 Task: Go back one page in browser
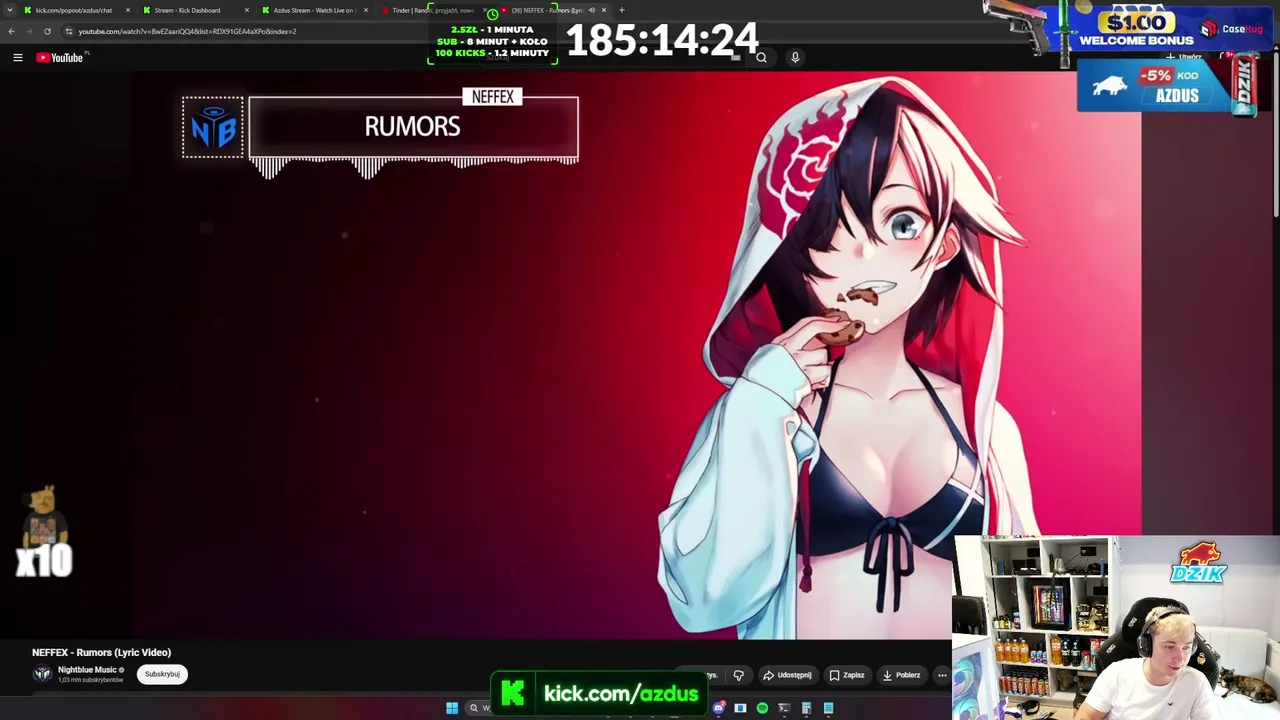(11, 31)
